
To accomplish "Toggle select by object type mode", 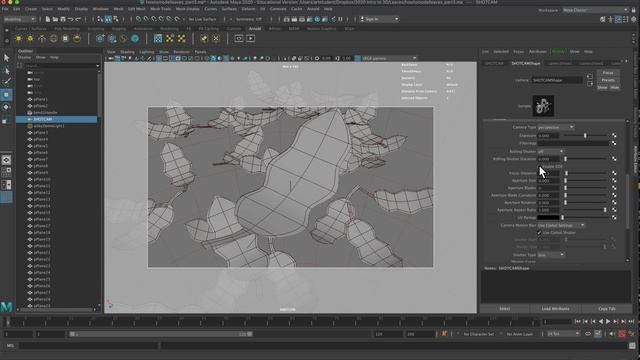I will click(108, 19).
